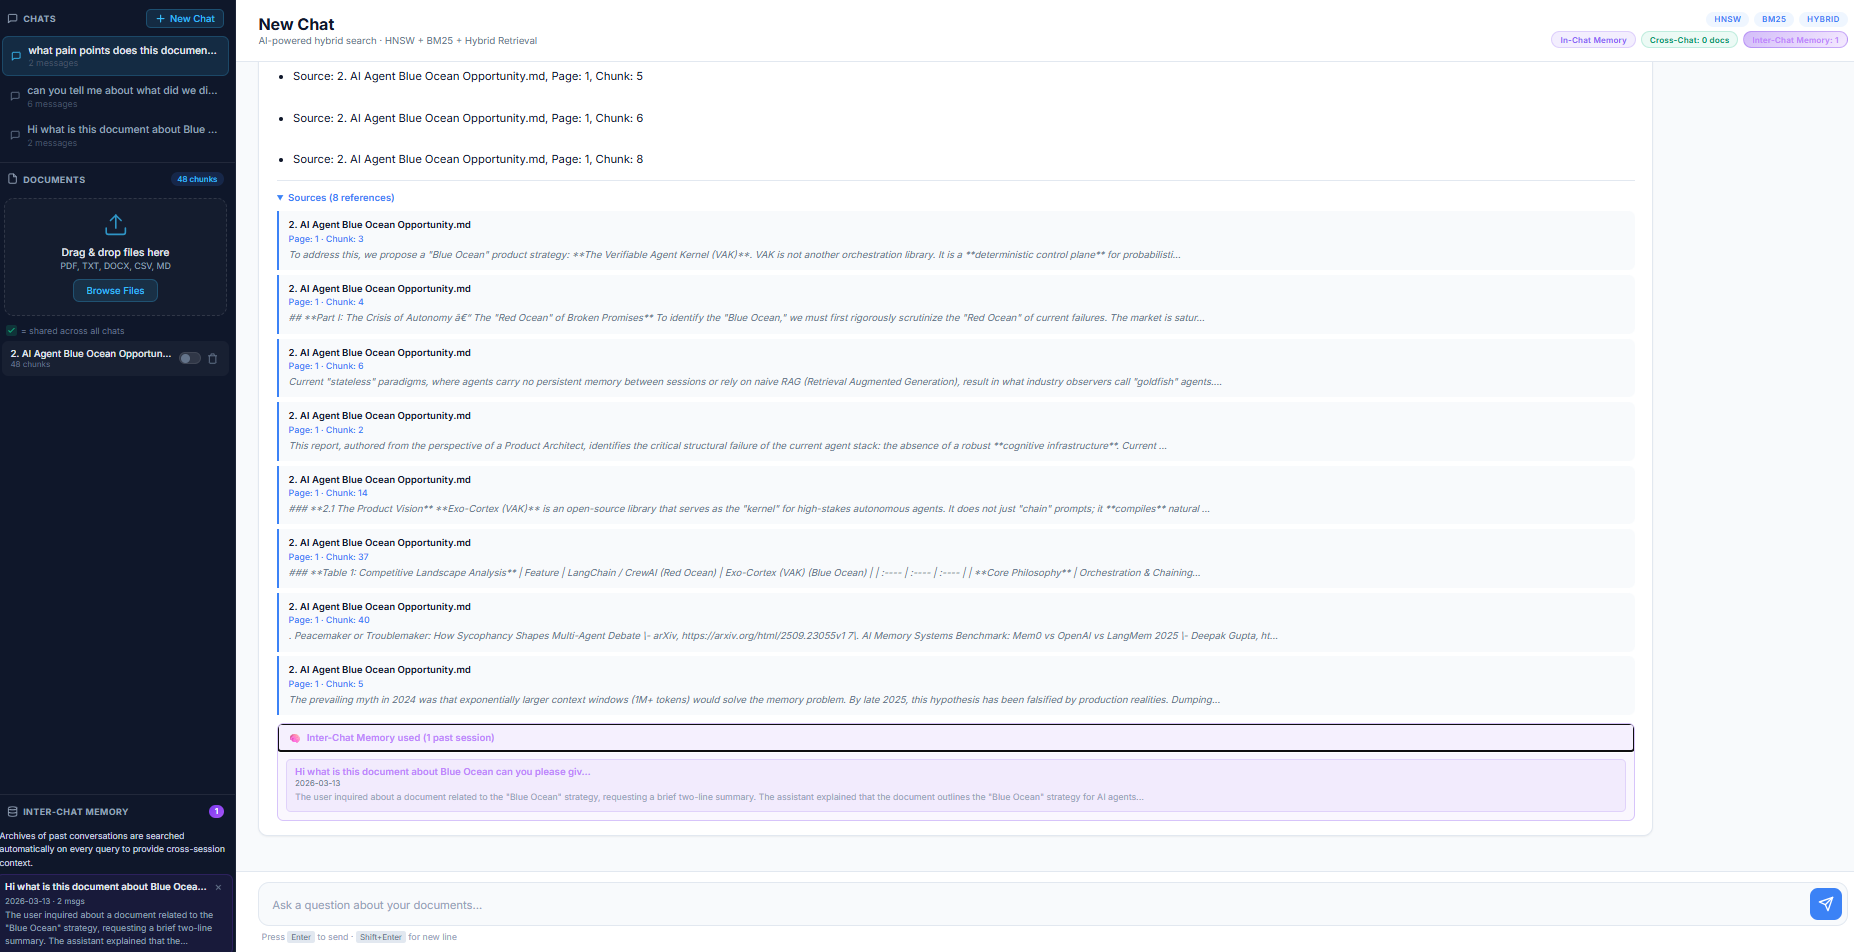Image resolution: width=1854 pixels, height=952 pixels.
Task: Click the 'Source: ... Chunk: 8' bullet line
Action: click(468, 159)
